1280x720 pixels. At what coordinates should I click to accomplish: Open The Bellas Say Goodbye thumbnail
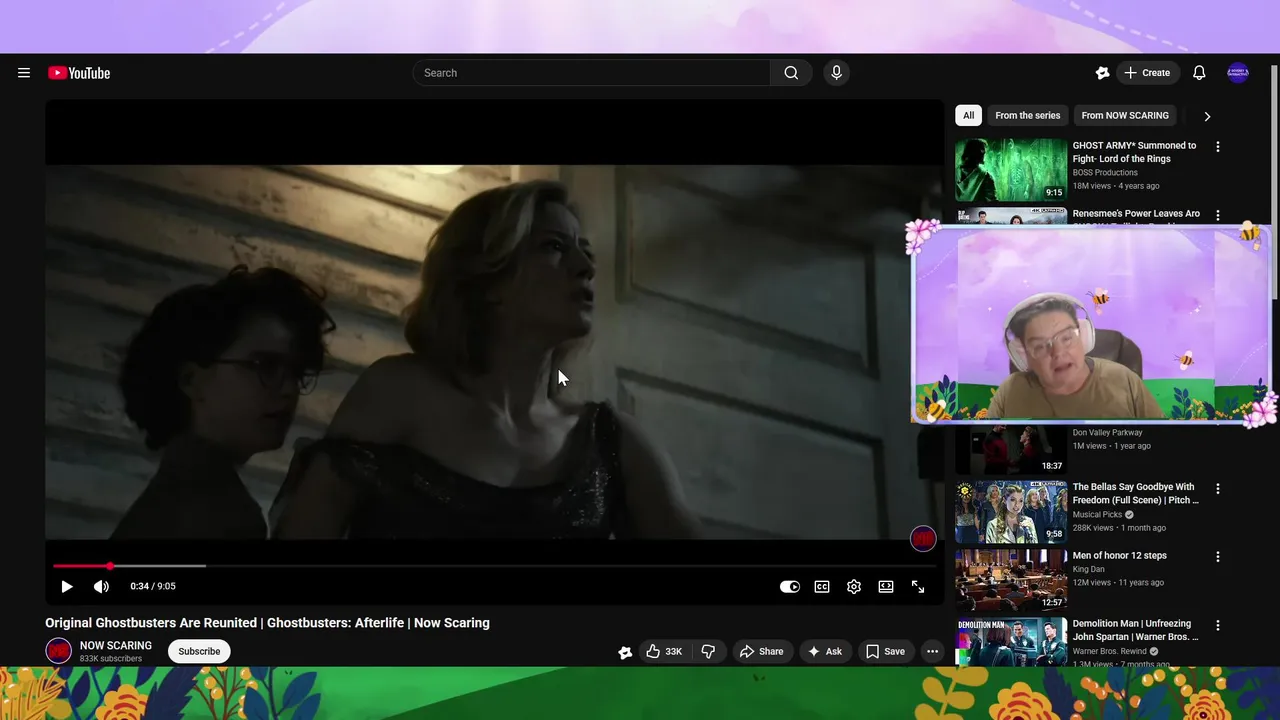[1011, 512]
